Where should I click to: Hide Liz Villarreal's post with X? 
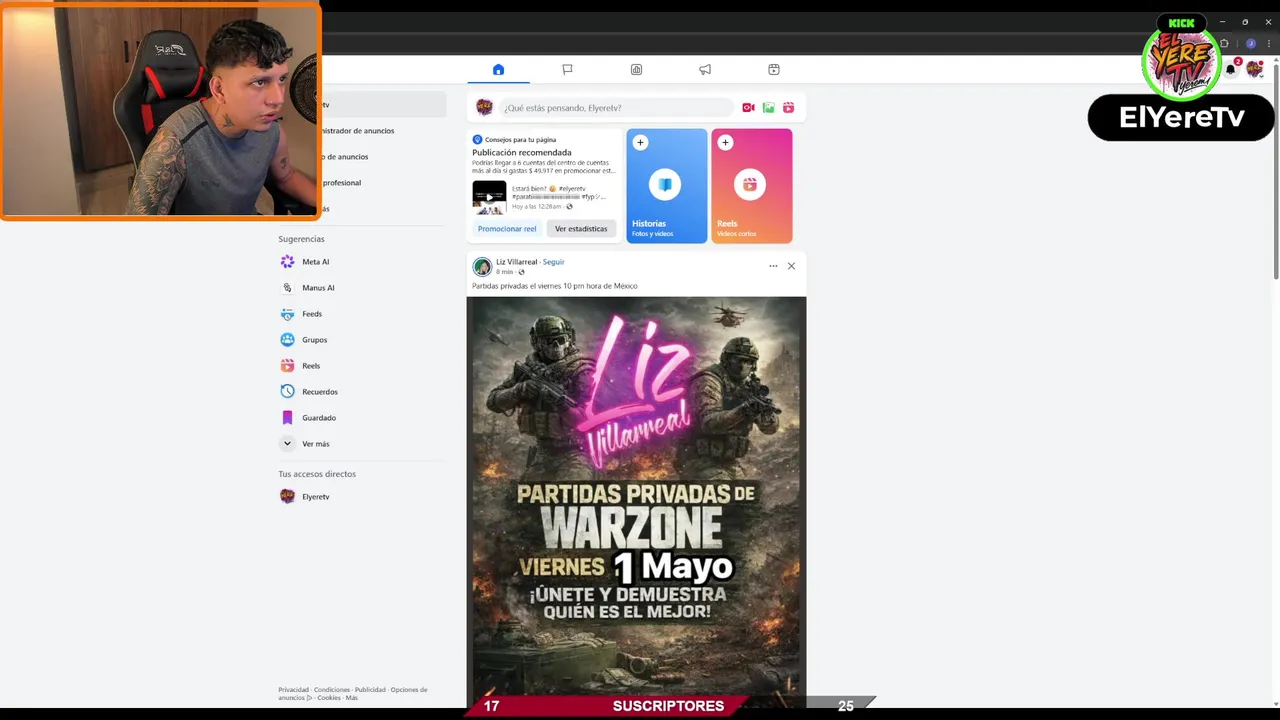pyautogui.click(x=791, y=266)
